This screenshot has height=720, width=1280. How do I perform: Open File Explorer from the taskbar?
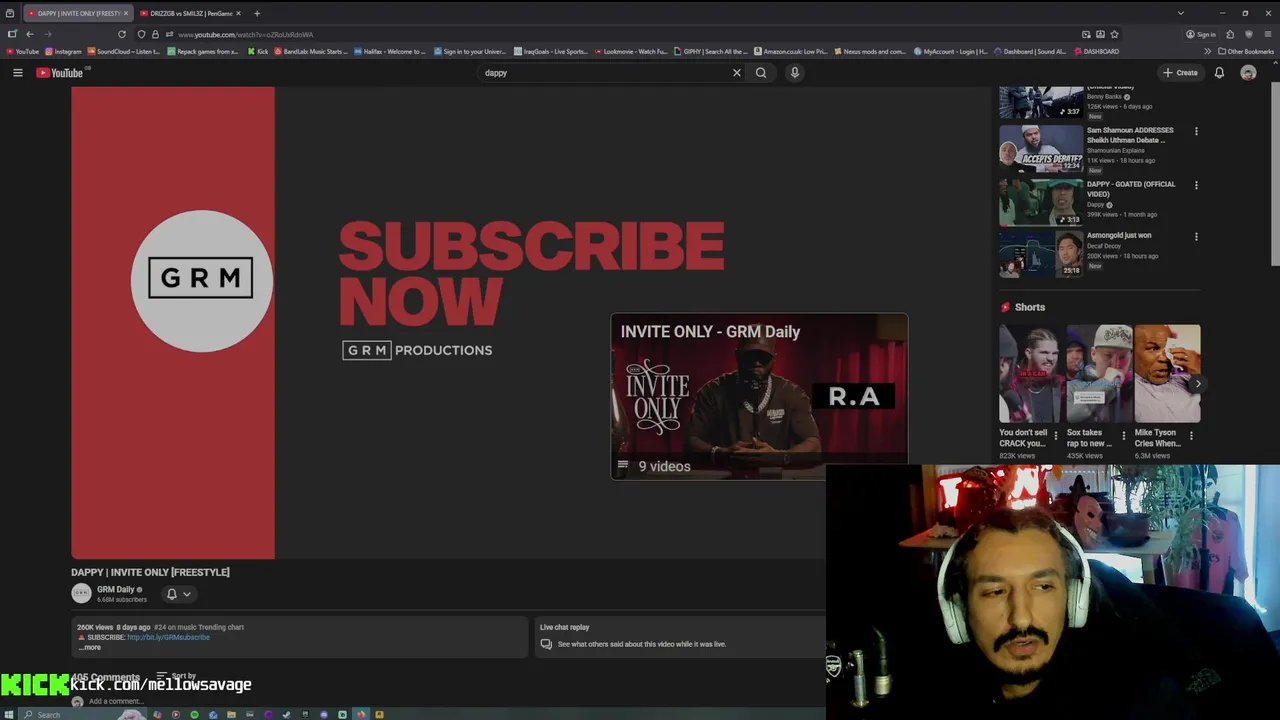tap(231, 714)
